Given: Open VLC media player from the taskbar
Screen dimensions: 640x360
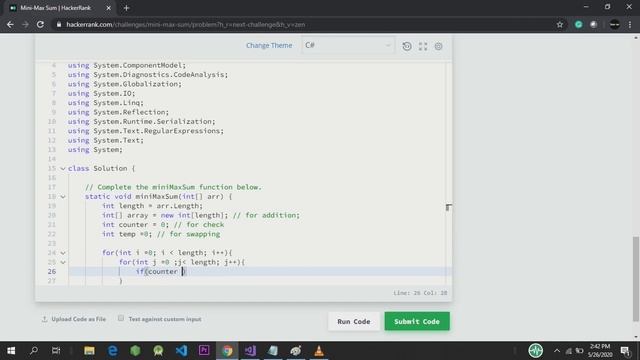Looking at the screenshot, I should click(x=319, y=351).
